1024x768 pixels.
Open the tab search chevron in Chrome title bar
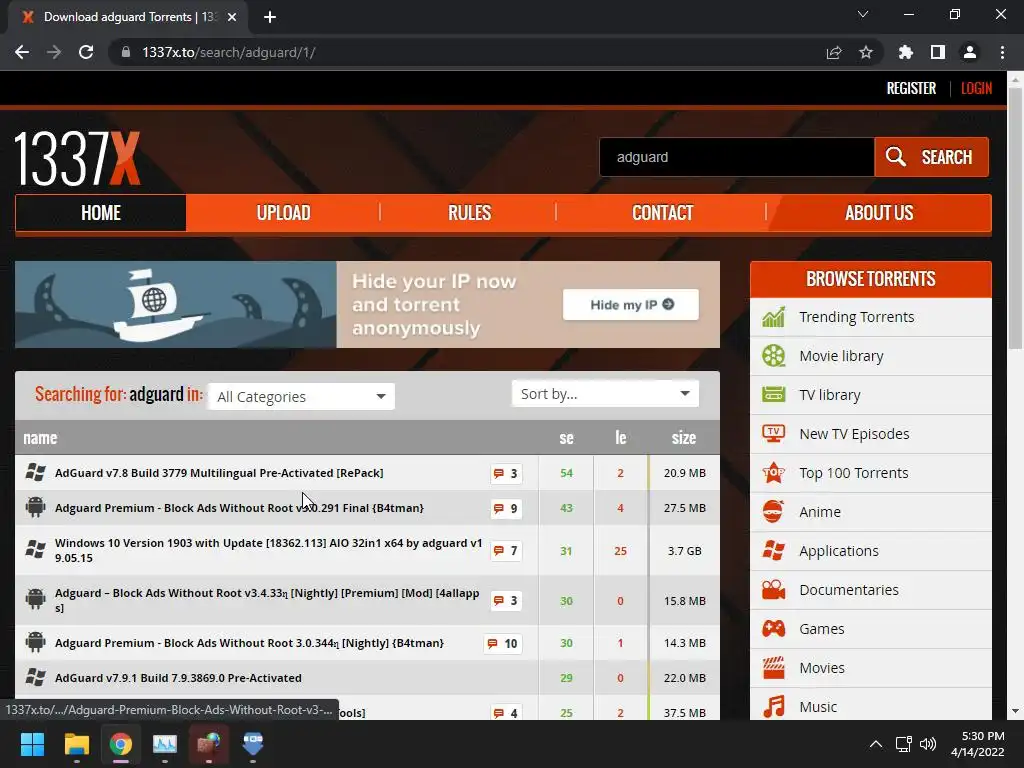pyautogui.click(x=863, y=14)
